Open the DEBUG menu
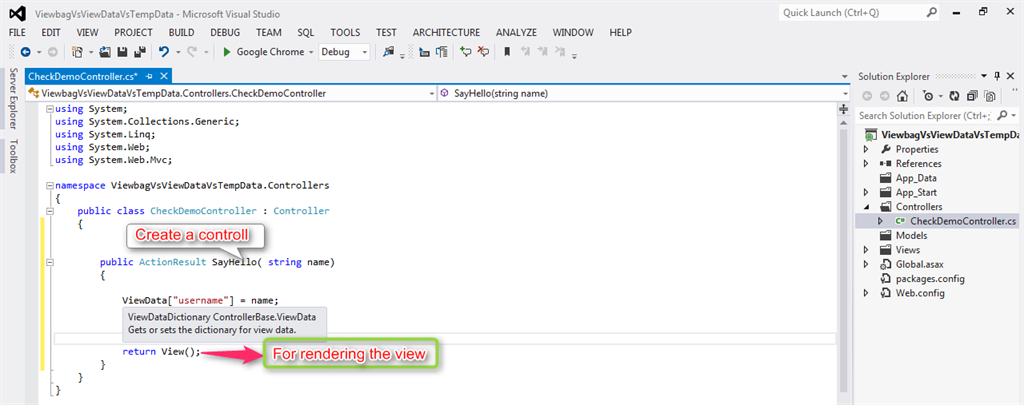Image resolution: width=1024 pixels, height=405 pixels. point(225,33)
